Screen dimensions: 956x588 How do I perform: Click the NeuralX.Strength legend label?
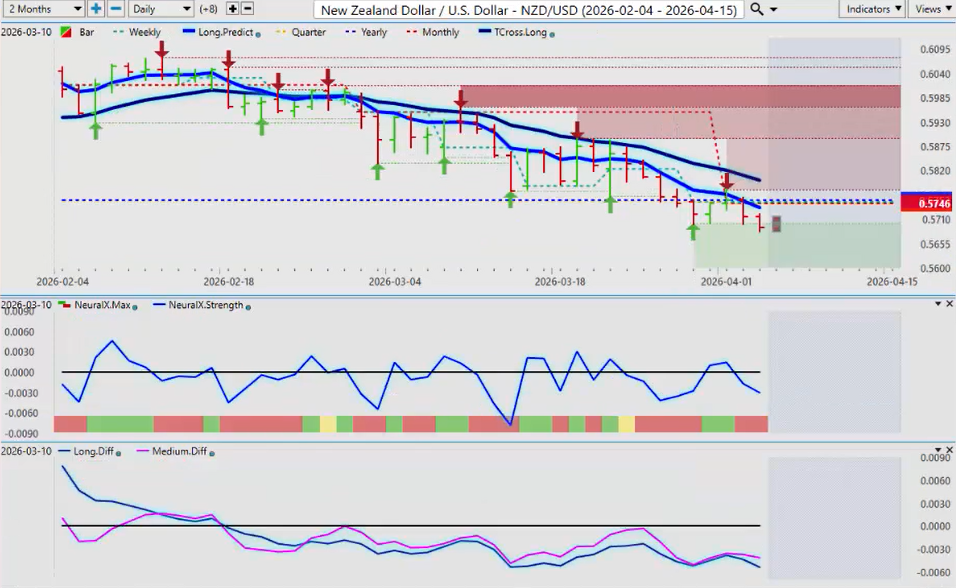tap(205, 305)
